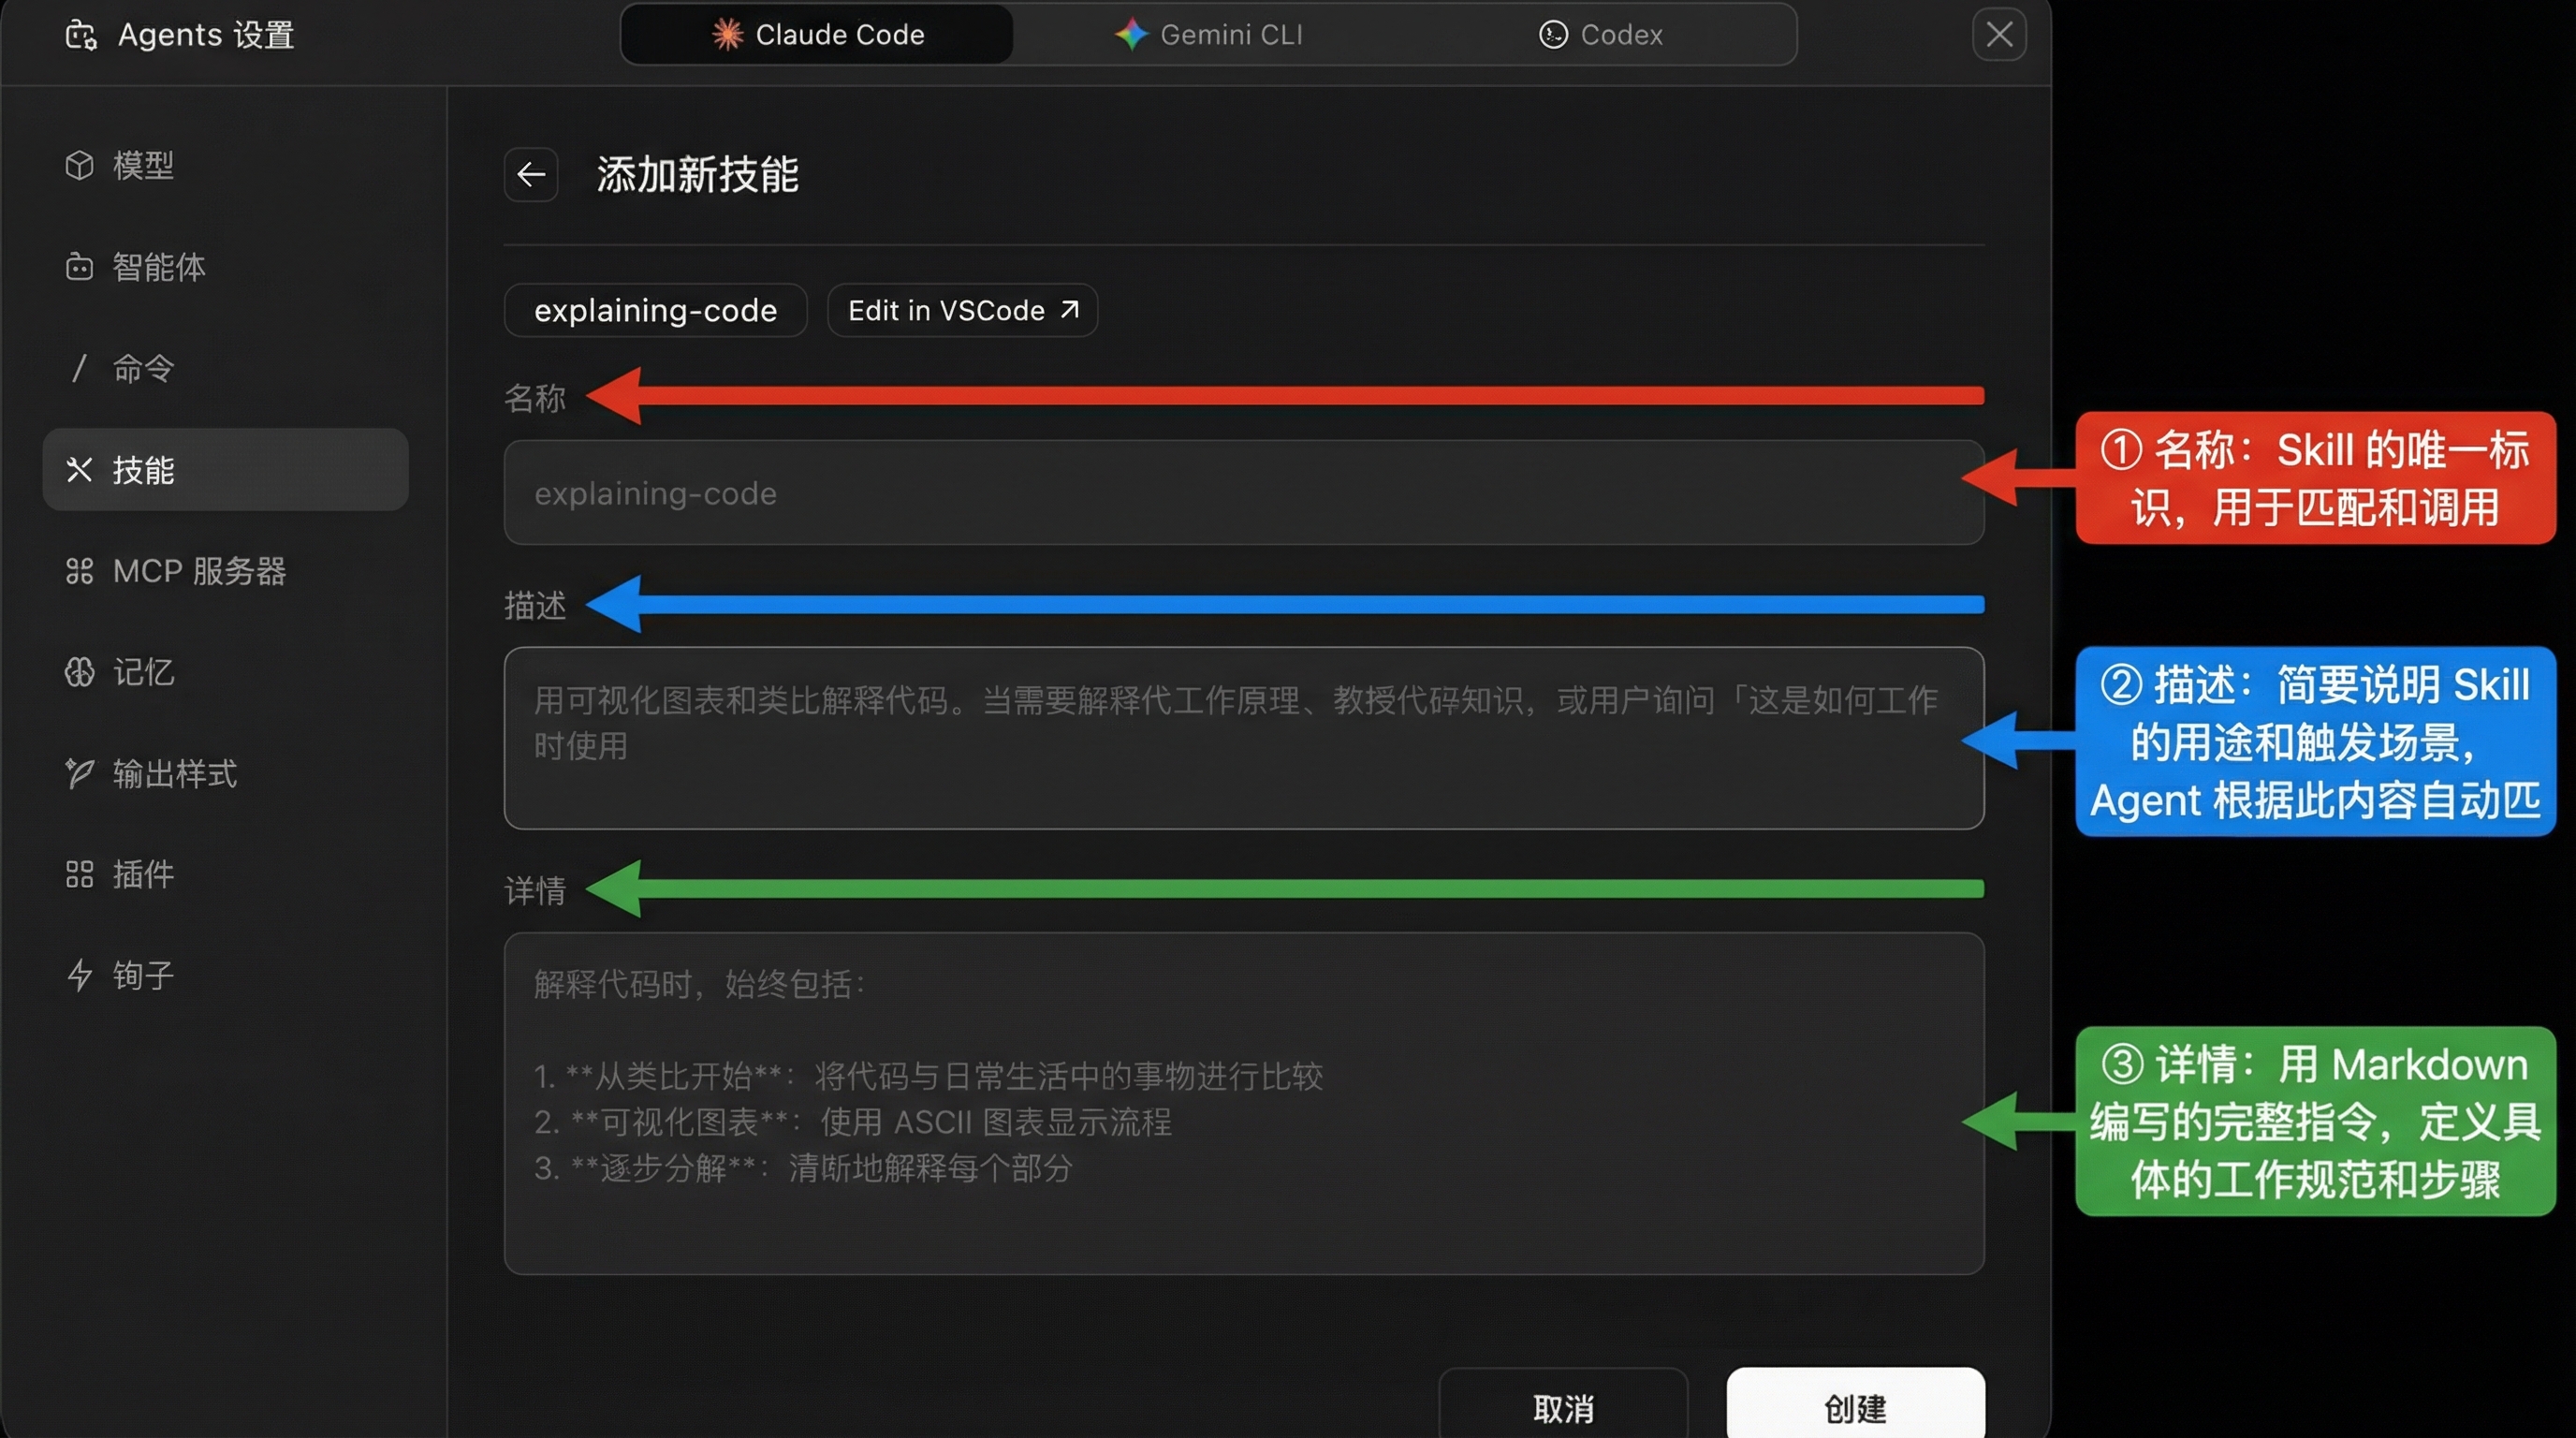Switch to the Gemini CLI tab
This screenshot has height=1438, width=2576.
click(1208, 35)
